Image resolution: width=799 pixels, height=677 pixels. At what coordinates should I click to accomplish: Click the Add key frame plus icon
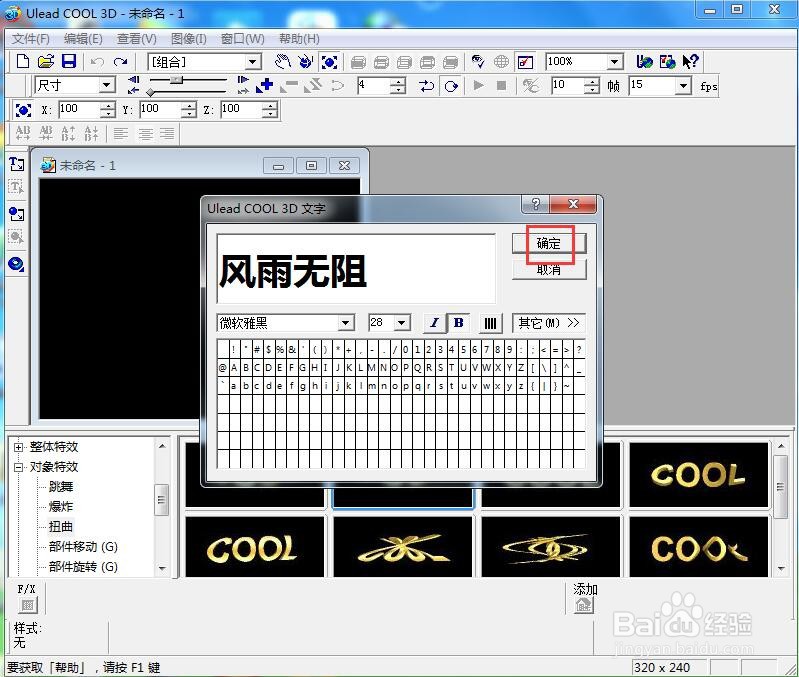point(264,86)
